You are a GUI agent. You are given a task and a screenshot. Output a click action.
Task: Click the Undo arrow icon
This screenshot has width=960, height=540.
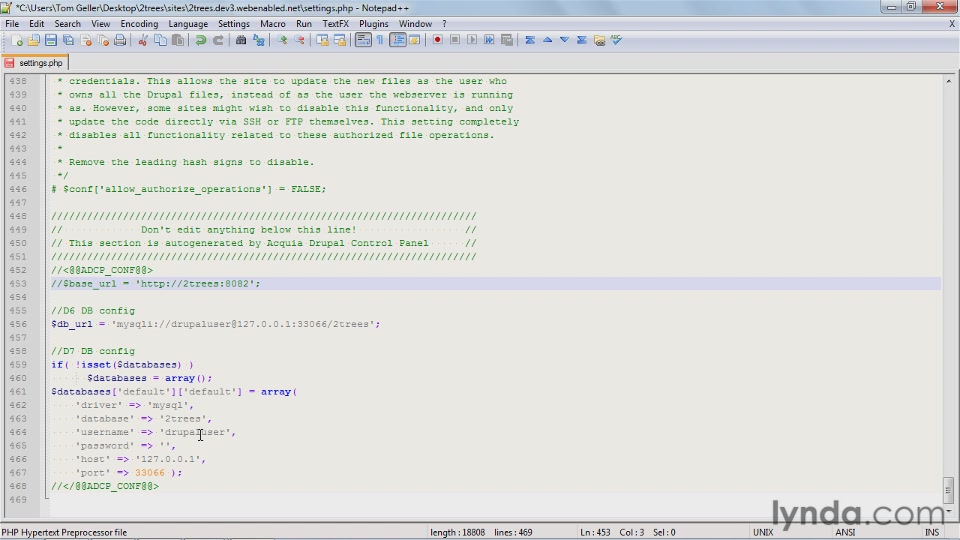coord(200,40)
